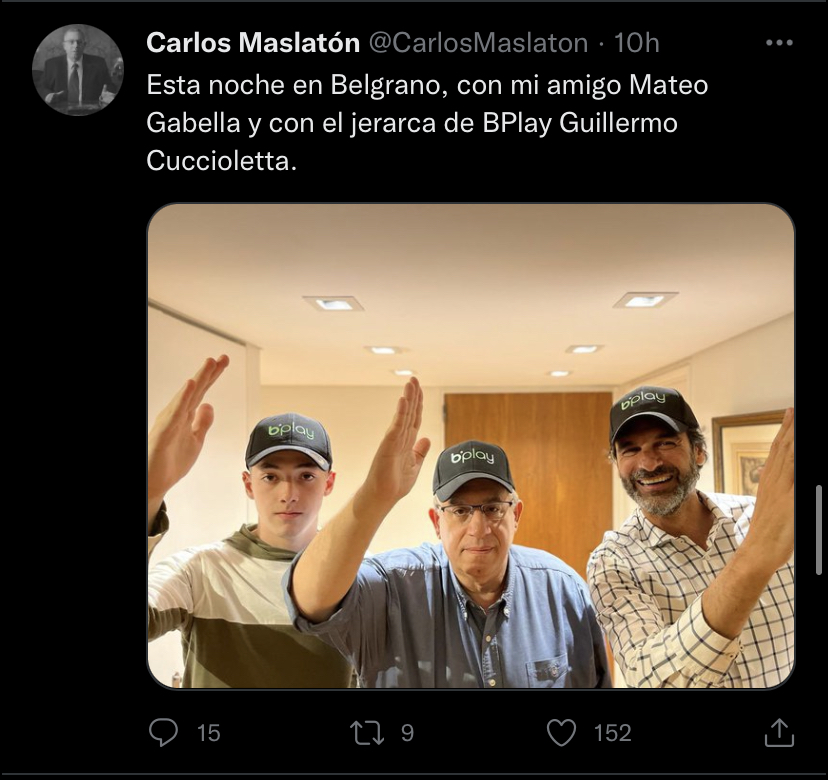Viewport: 828px width, 780px height.
Task: Click the @CarlosMaslaton handle
Action: [x=479, y=43]
